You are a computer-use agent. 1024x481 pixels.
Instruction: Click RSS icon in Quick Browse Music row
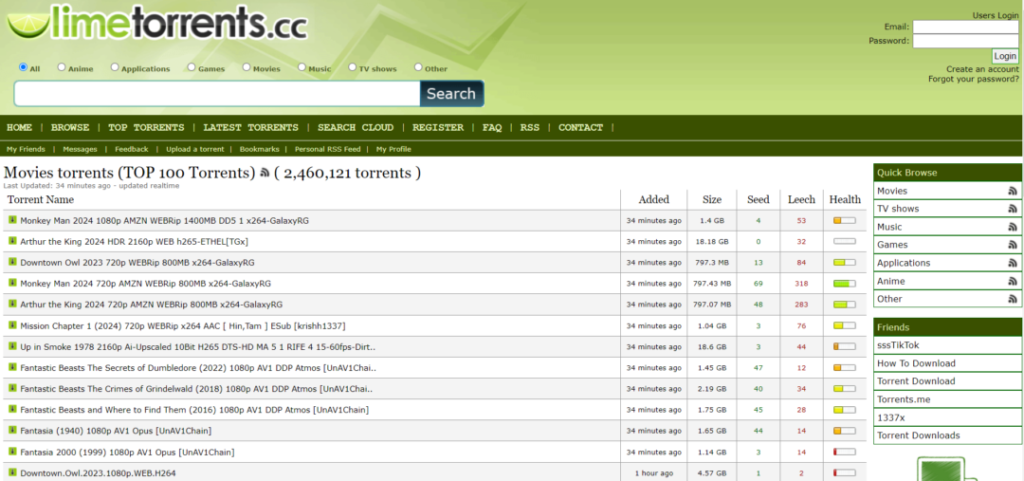pyautogui.click(x=1013, y=227)
